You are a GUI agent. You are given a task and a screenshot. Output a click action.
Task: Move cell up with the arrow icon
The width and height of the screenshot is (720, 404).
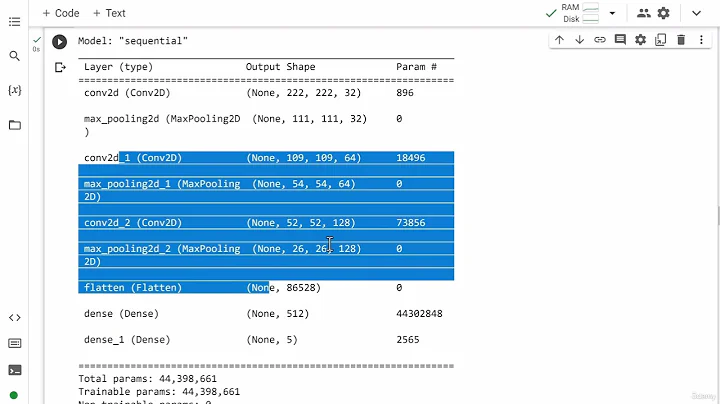[x=559, y=40]
